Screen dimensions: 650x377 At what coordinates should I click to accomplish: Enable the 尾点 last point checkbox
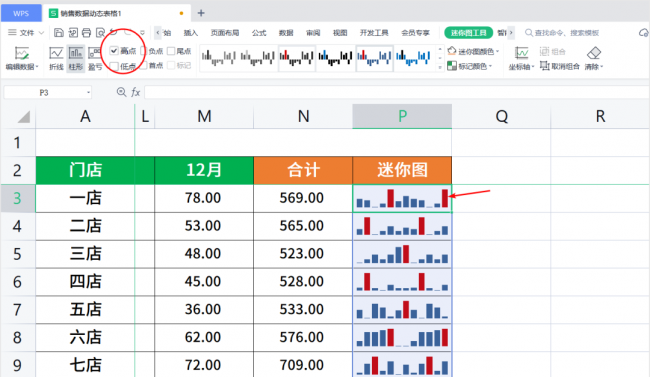click(171, 51)
